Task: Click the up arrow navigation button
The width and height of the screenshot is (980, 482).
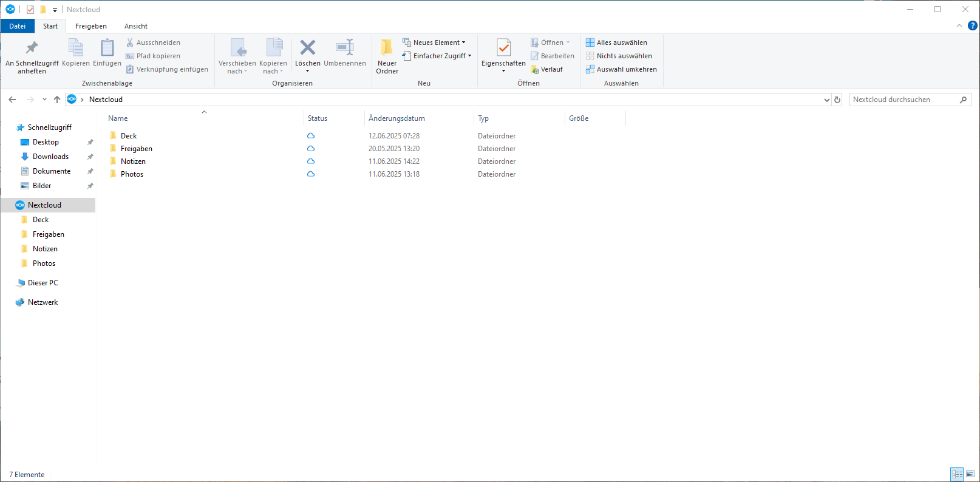Action: [x=57, y=100]
